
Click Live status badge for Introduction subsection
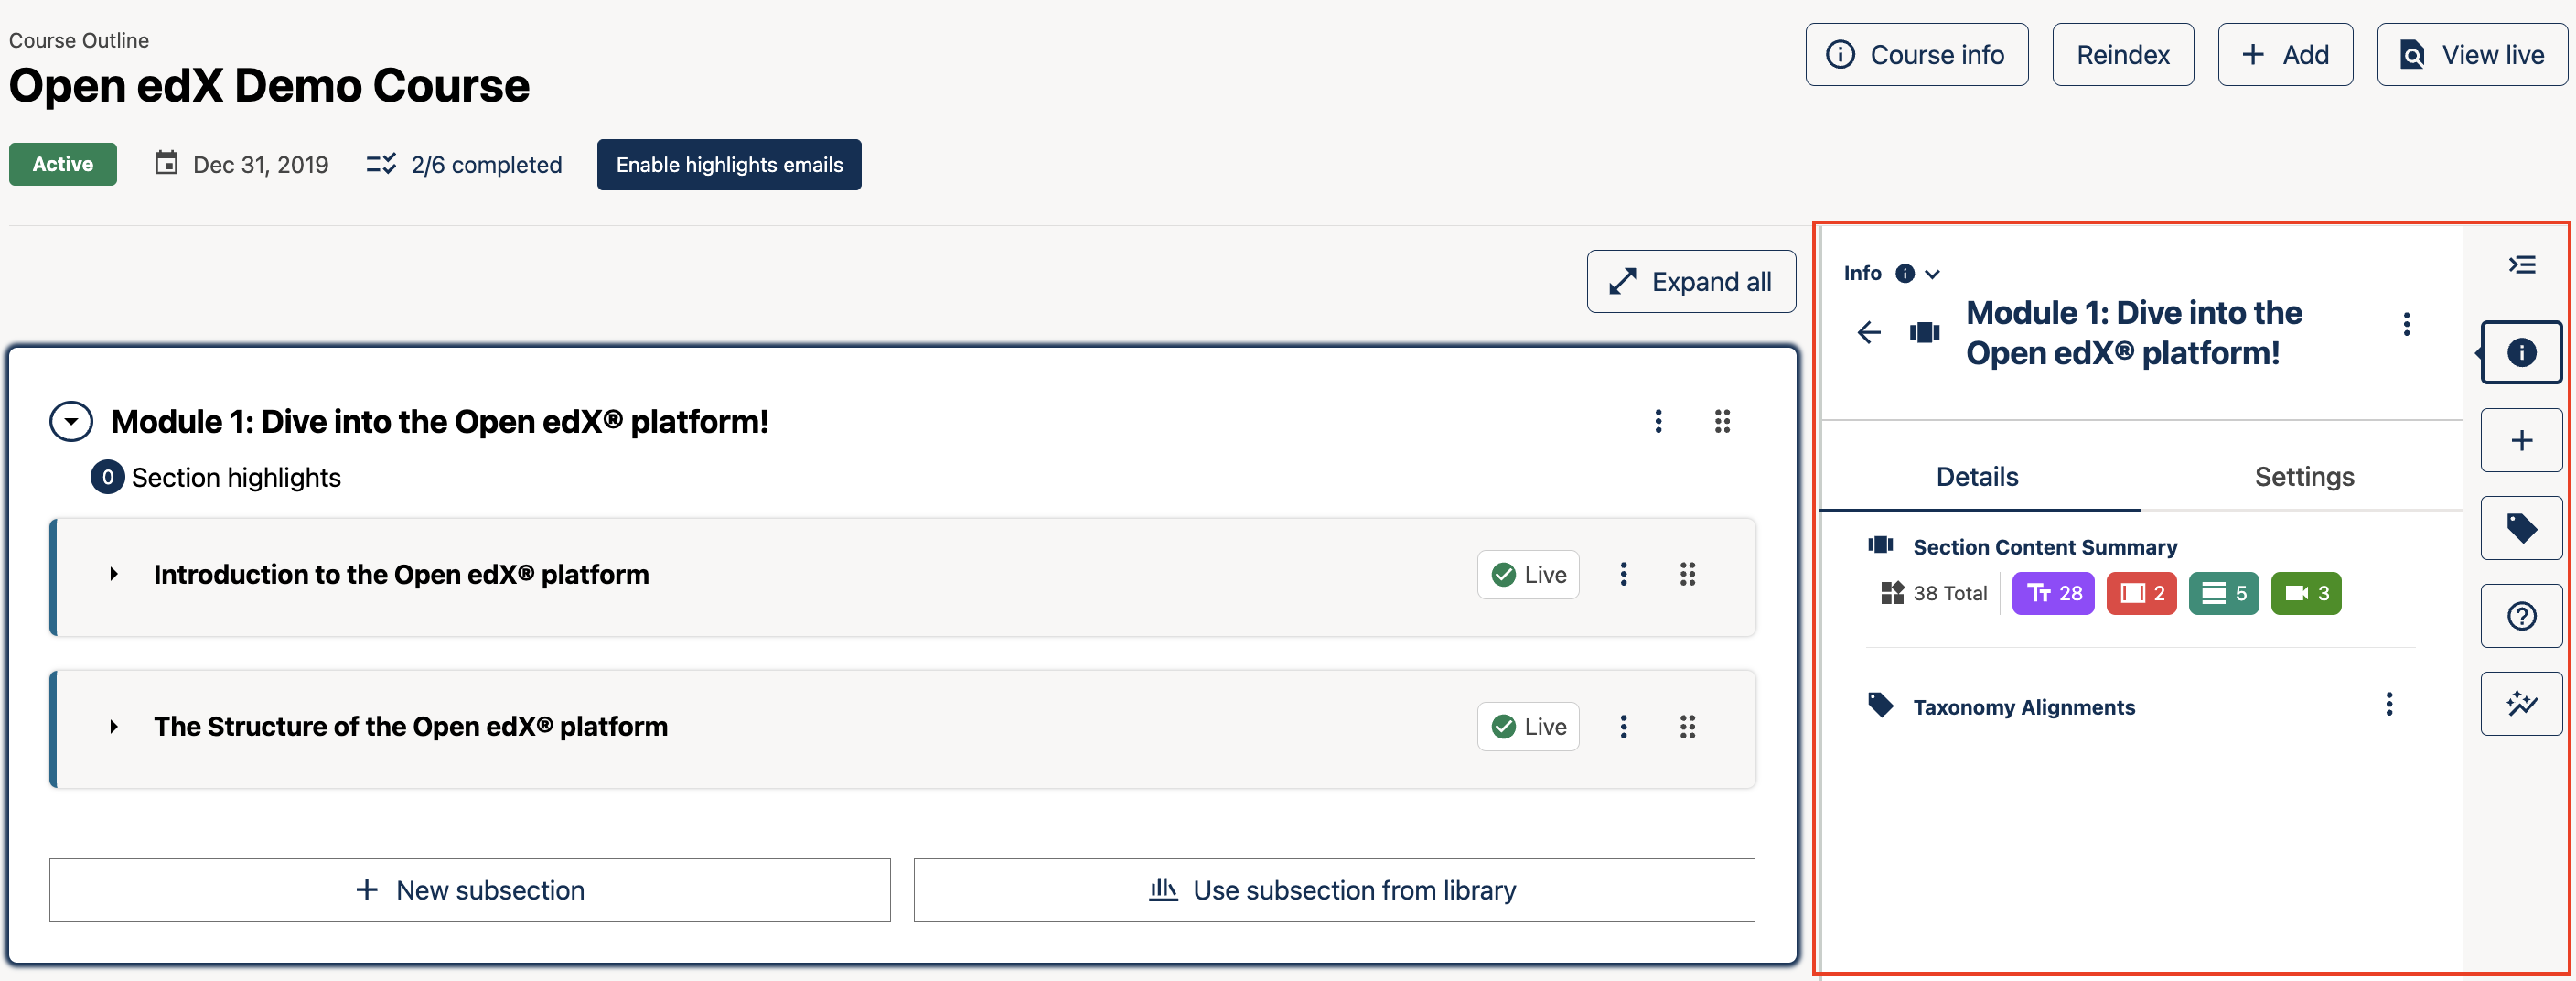tap(1528, 575)
